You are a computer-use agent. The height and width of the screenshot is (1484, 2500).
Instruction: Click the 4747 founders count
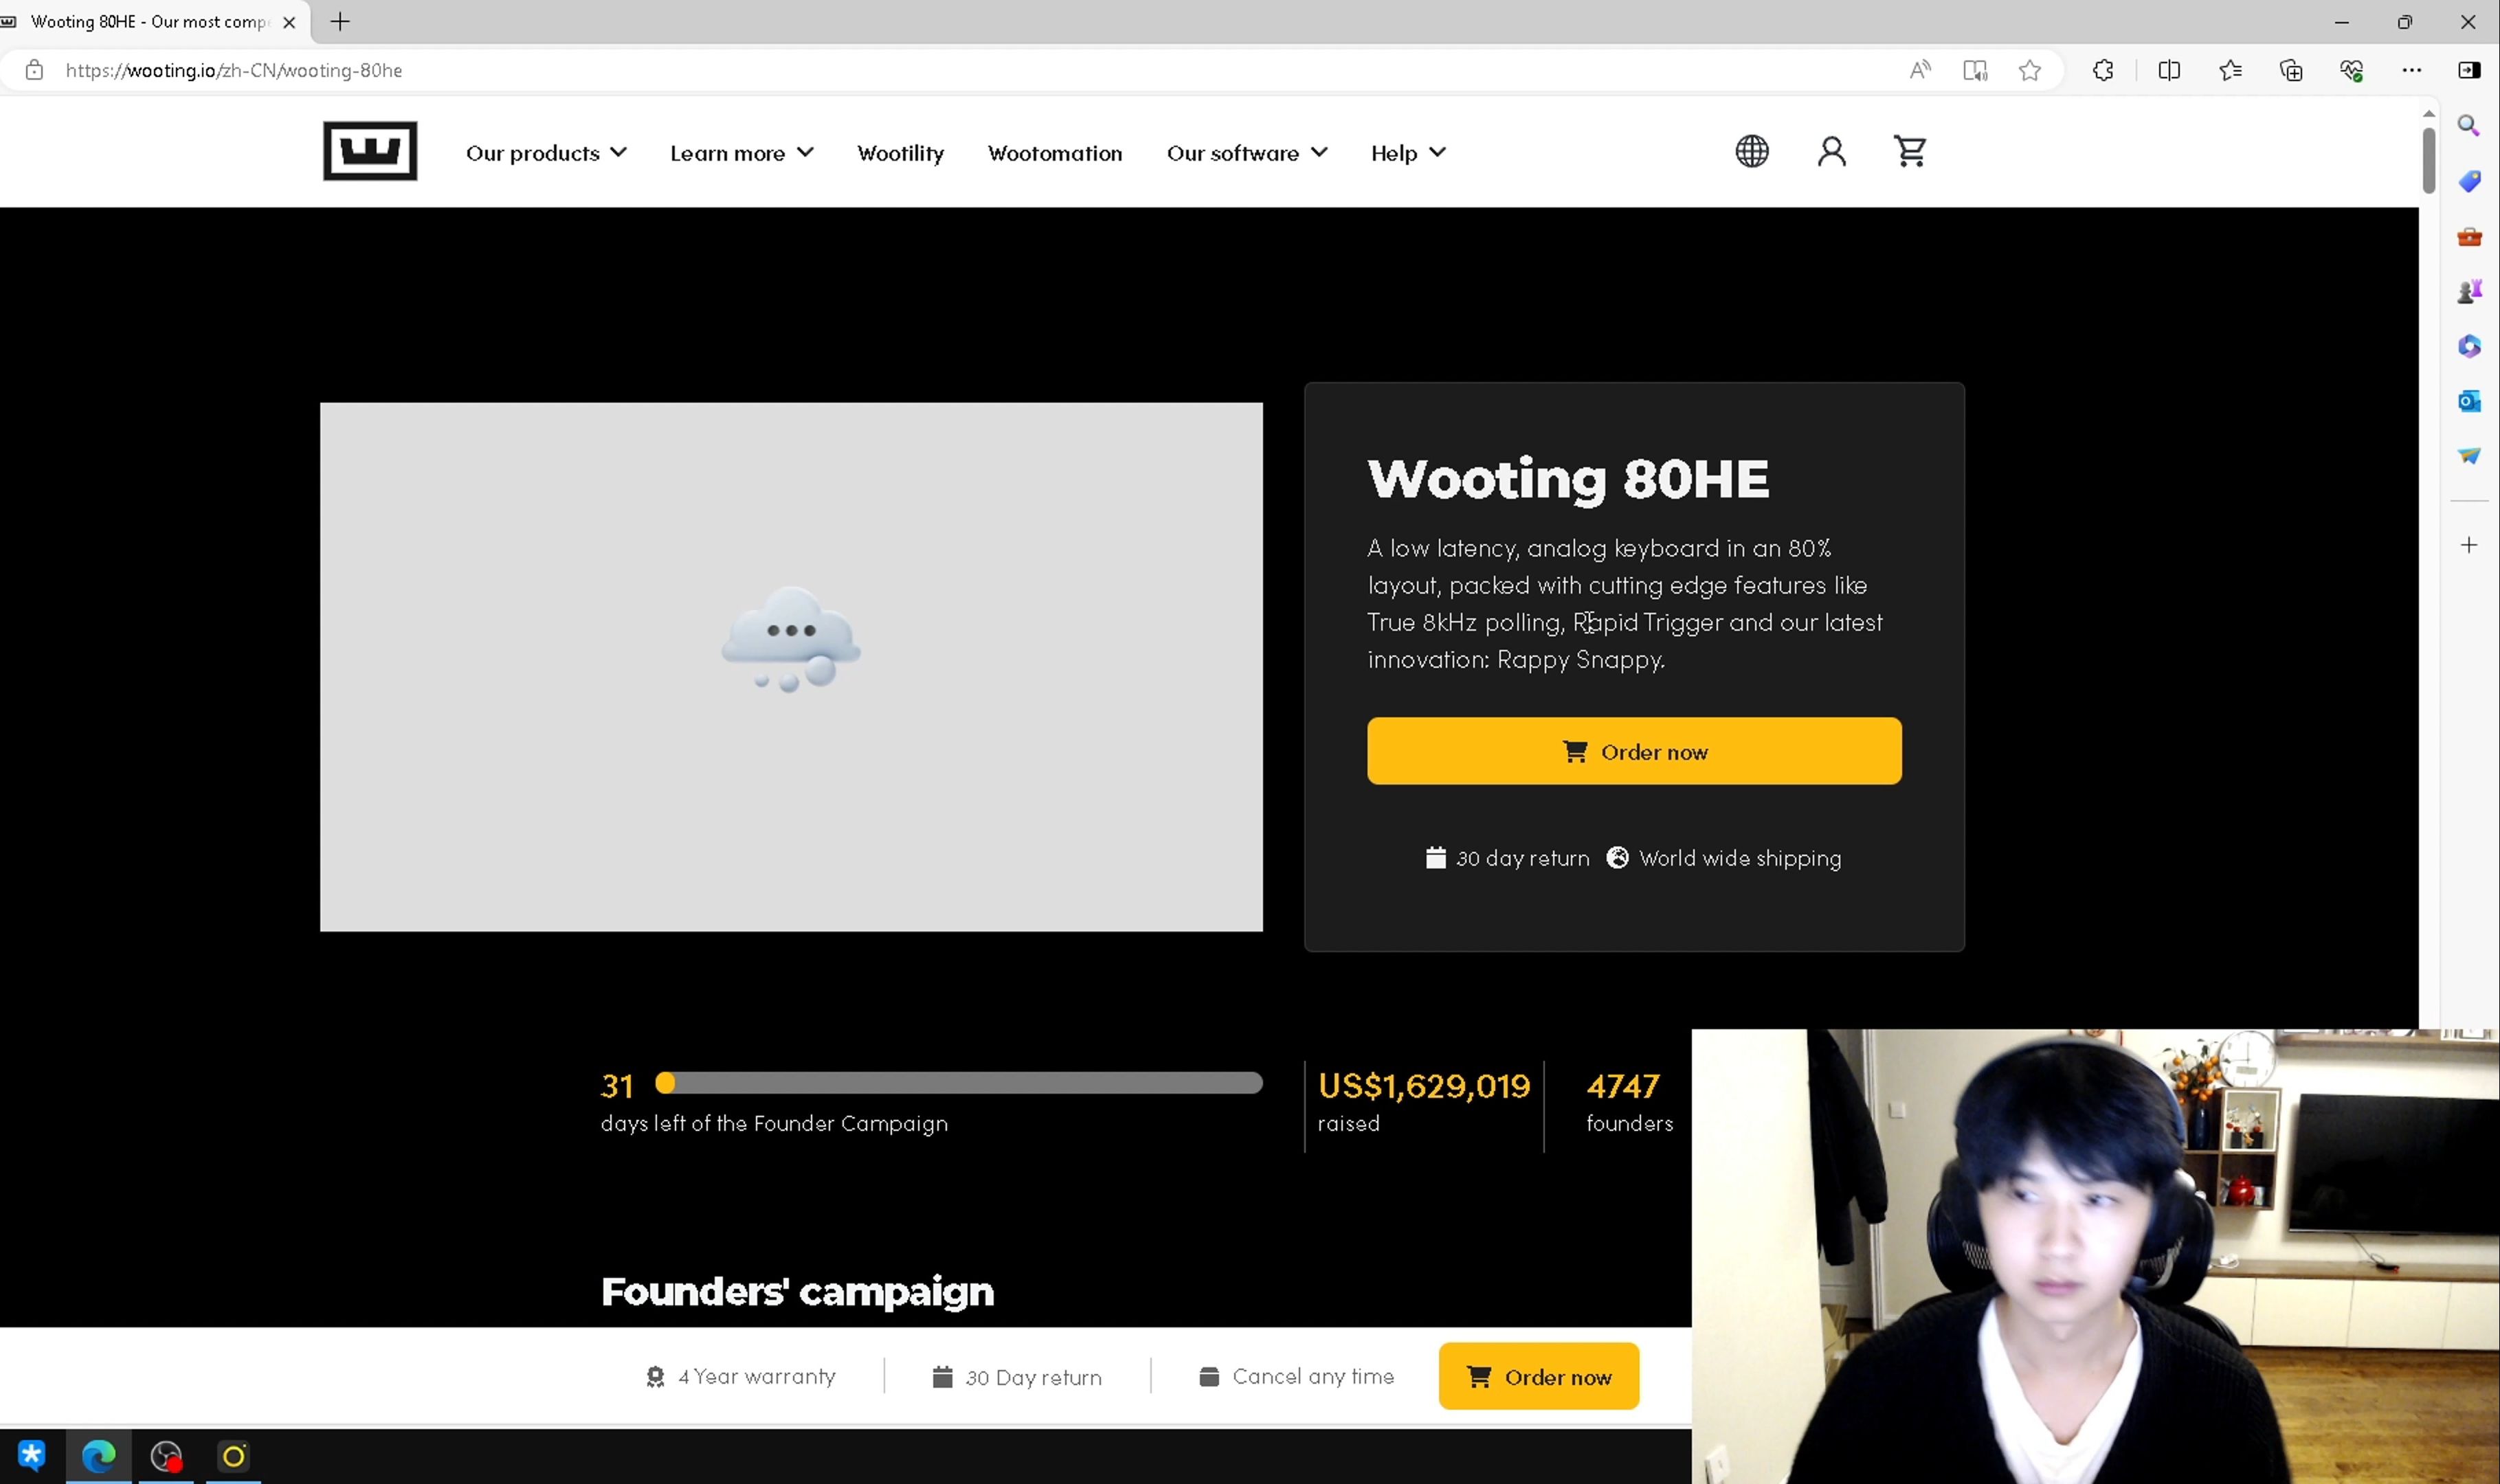click(1622, 1086)
